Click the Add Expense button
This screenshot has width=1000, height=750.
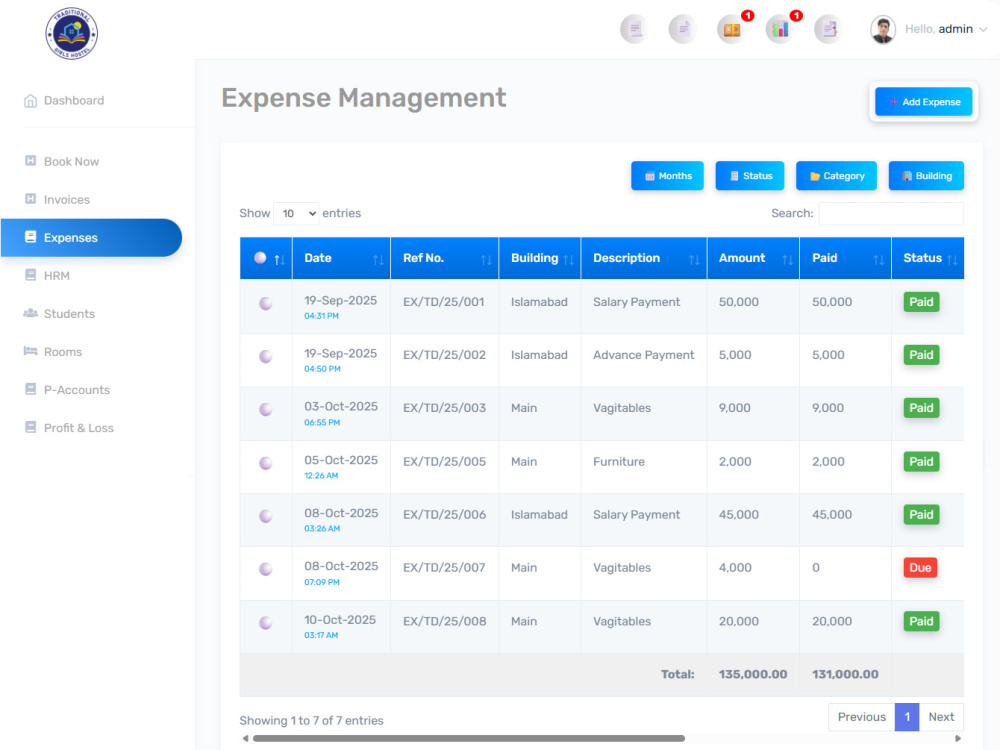coord(923,101)
